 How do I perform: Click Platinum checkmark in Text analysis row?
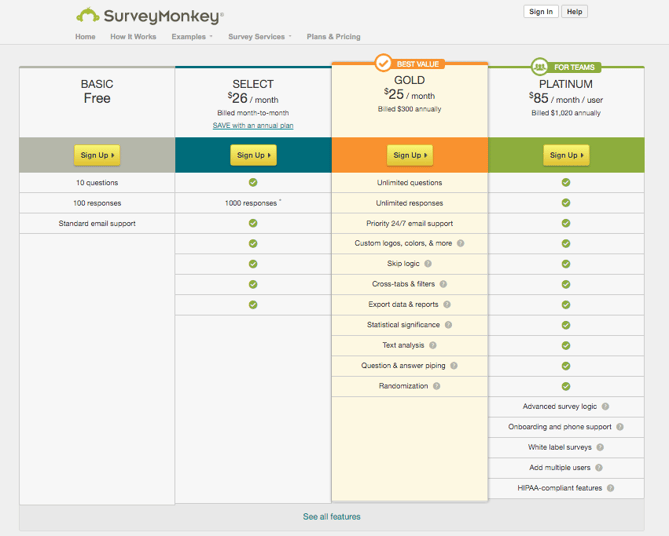coord(566,345)
